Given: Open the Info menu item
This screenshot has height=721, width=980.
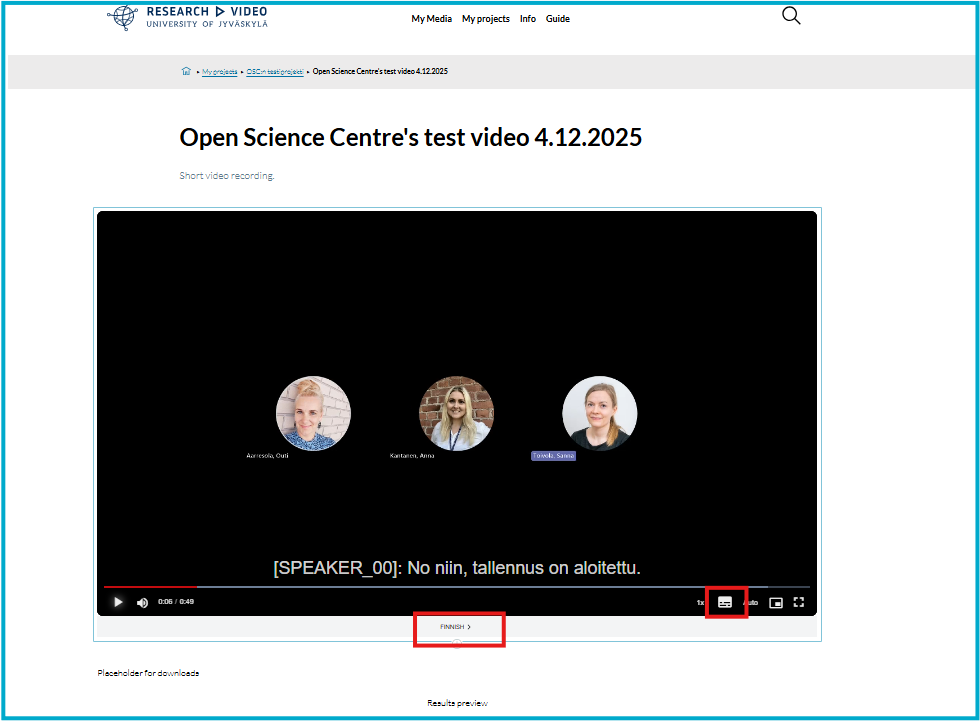Looking at the screenshot, I should [527, 19].
